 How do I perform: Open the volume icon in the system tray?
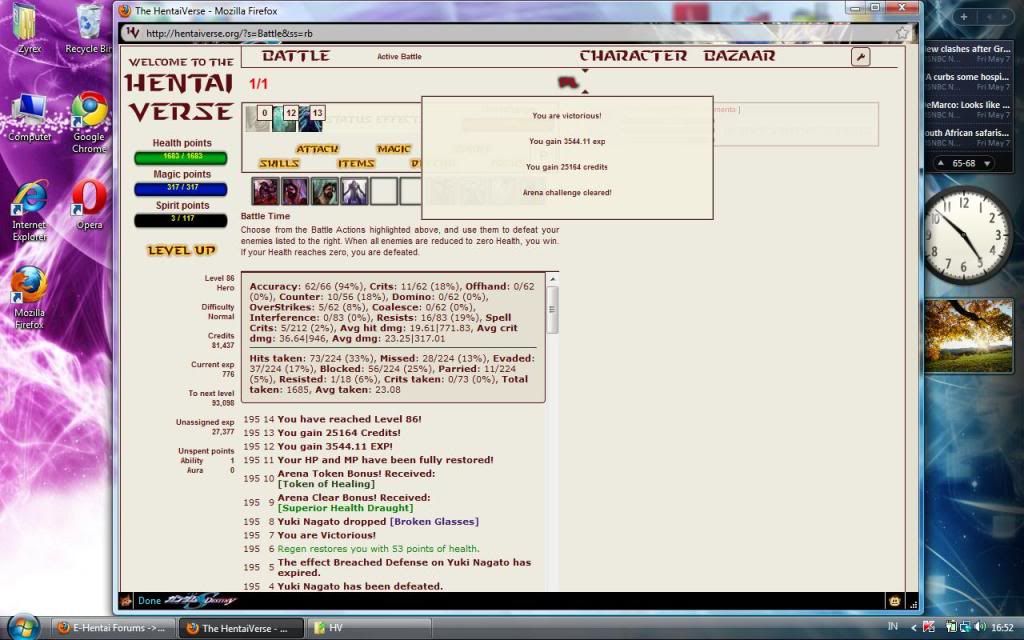(x=979, y=628)
